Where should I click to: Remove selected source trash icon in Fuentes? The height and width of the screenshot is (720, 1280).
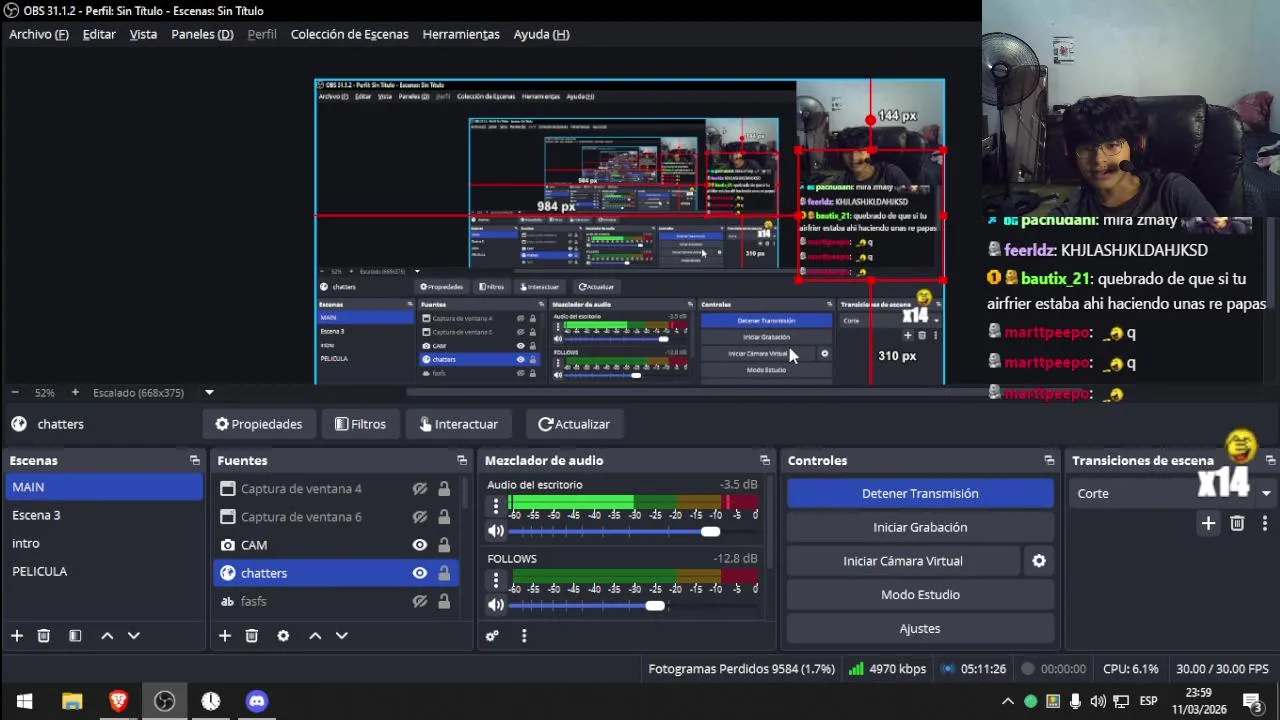point(252,636)
